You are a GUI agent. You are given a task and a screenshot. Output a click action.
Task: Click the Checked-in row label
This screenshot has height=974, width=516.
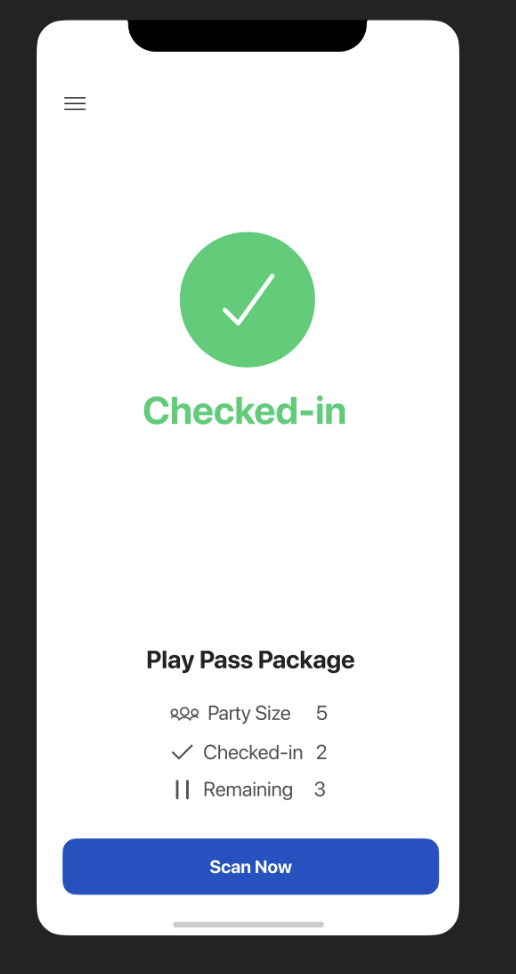click(253, 752)
